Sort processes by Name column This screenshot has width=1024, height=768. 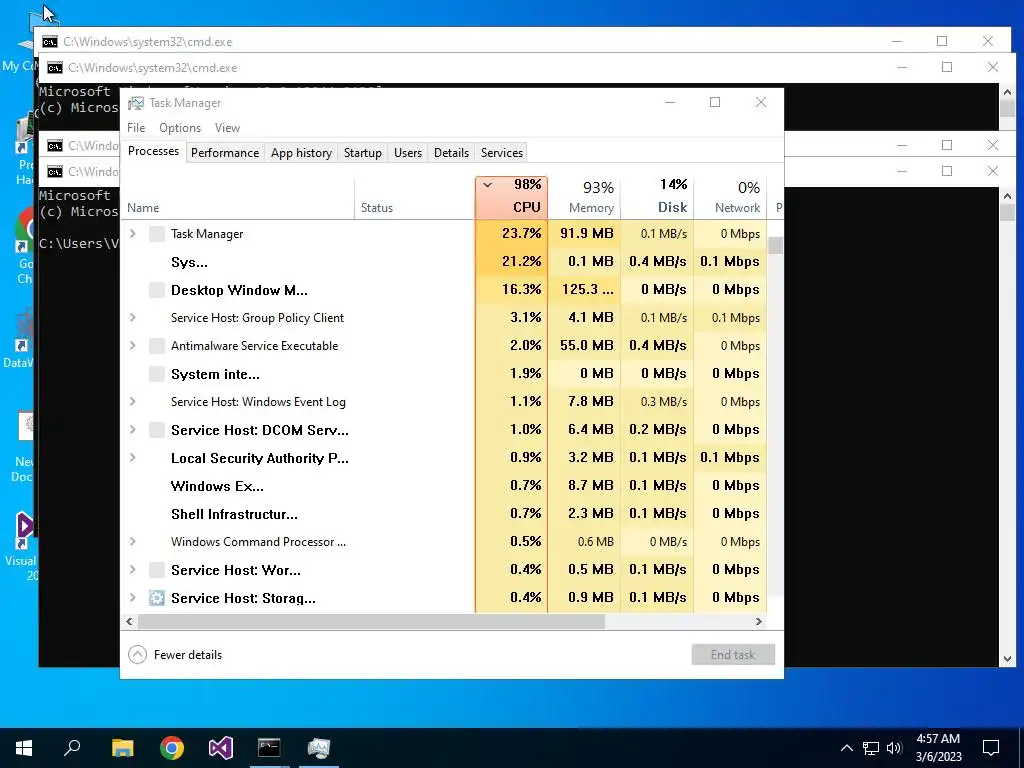(x=238, y=197)
